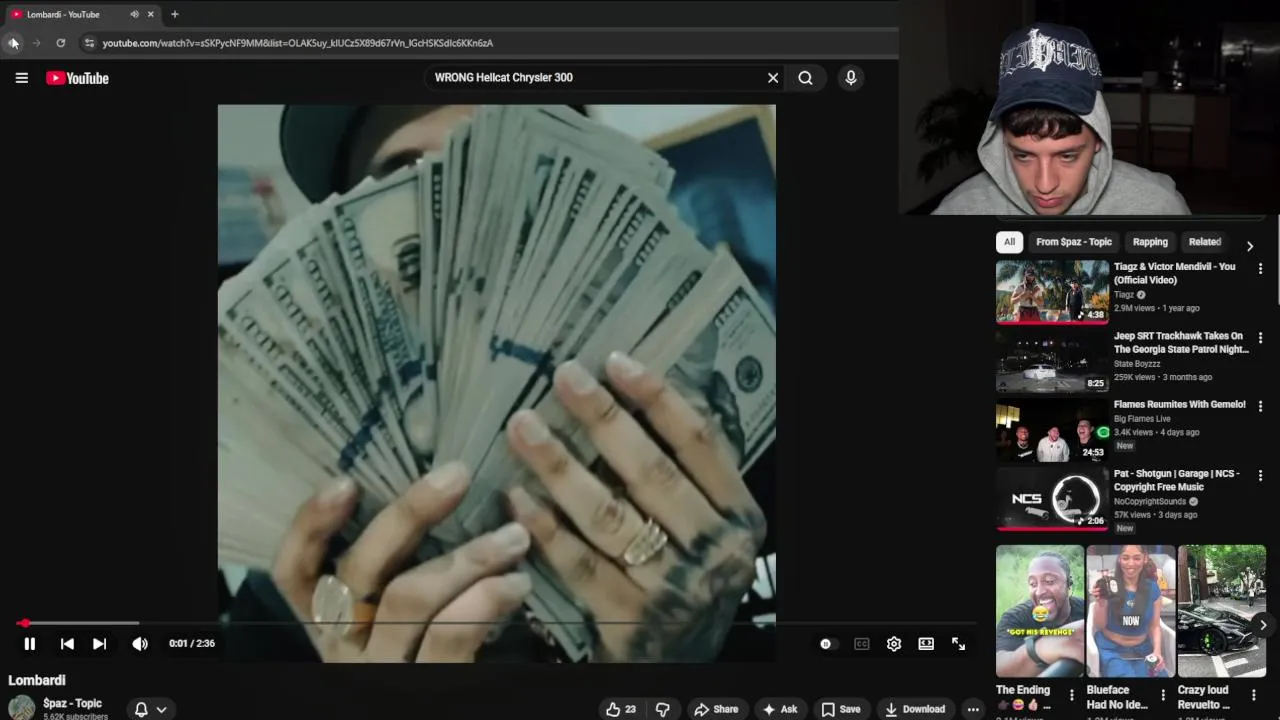Click the browser address bar URL
Screen dimensions: 1280x720
coord(297,43)
